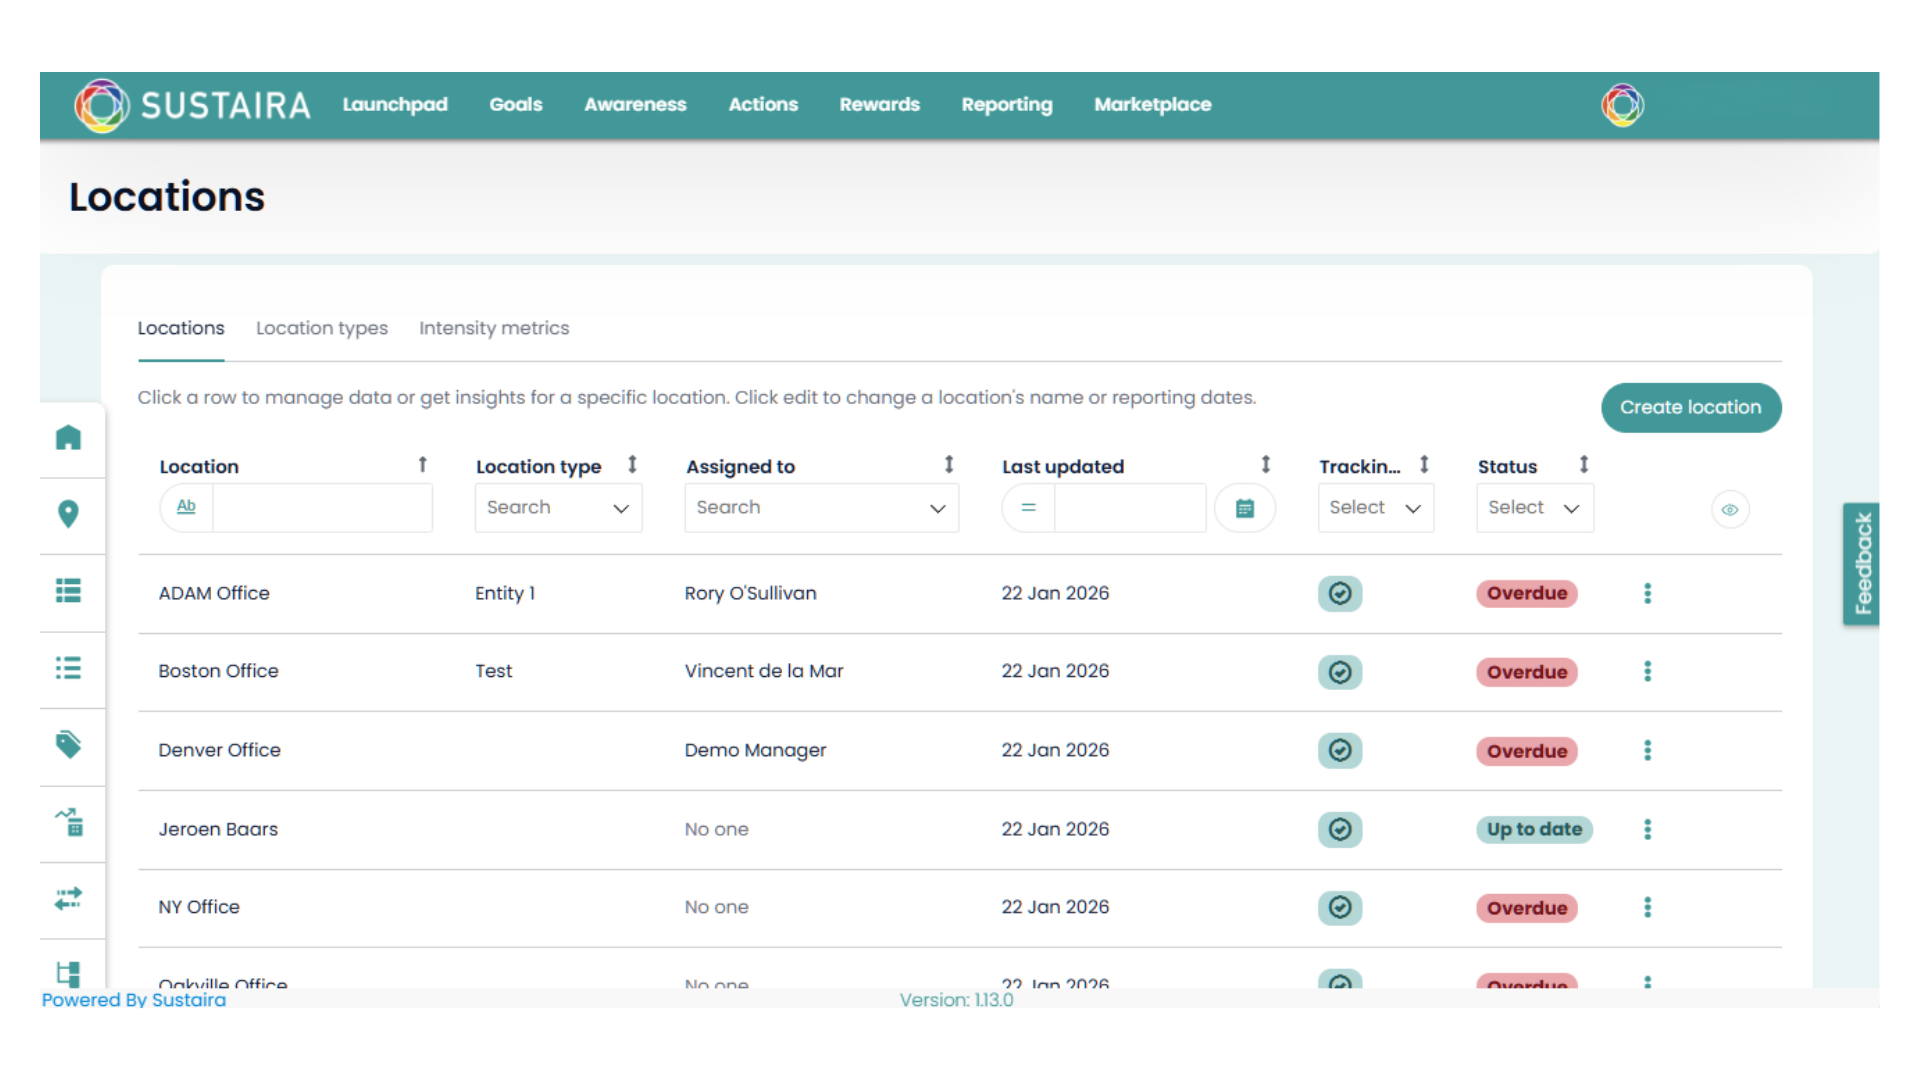
Task: Expand the Tracking Select dropdown
Action: click(1375, 507)
